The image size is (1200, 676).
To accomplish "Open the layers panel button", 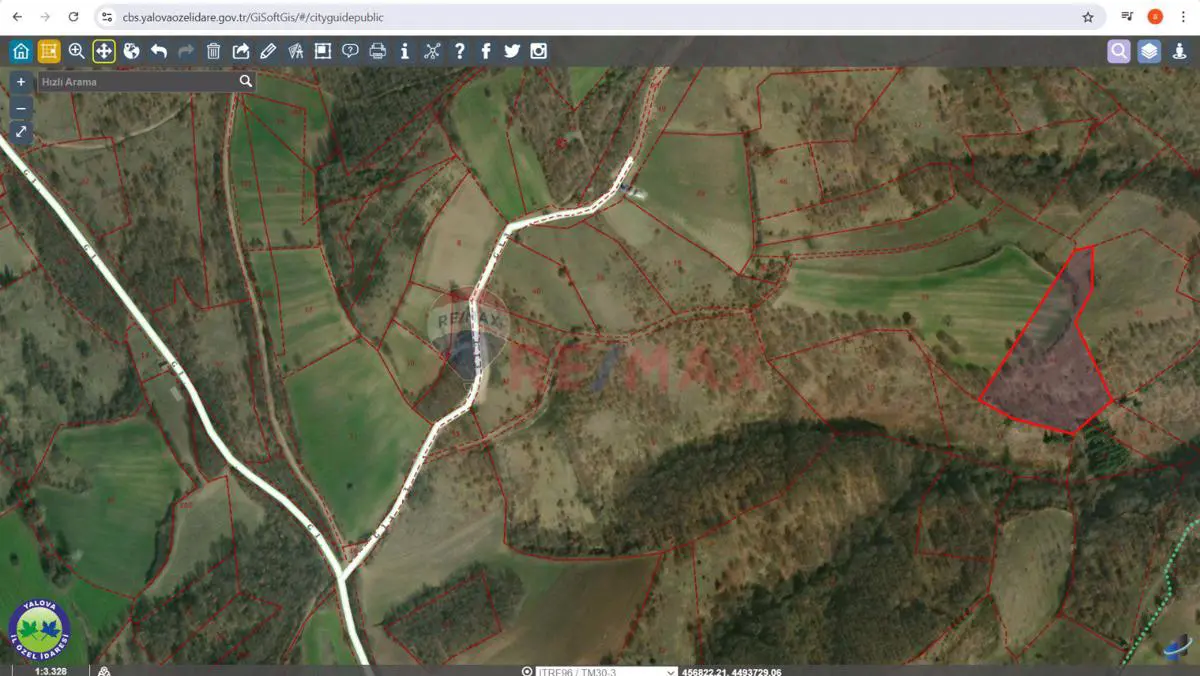I will [x=1149, y=51].
